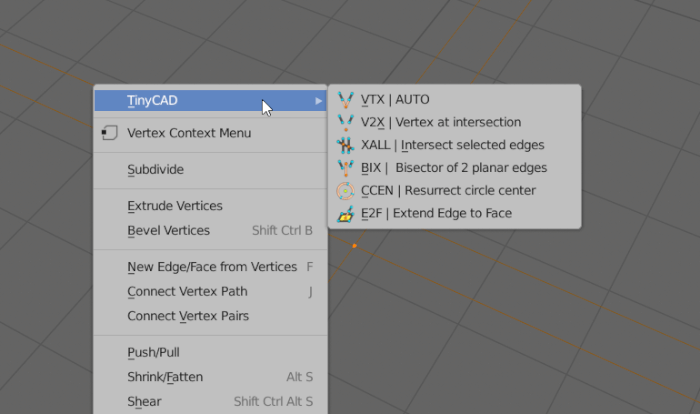The width and height of the screenshot is (700, 414).
Task: Click the E2F extend edge icon
Action: click(346, 213)
